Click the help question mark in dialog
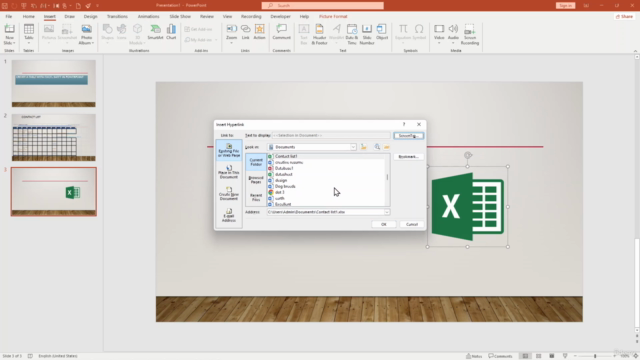 click(x=404, y=124)
